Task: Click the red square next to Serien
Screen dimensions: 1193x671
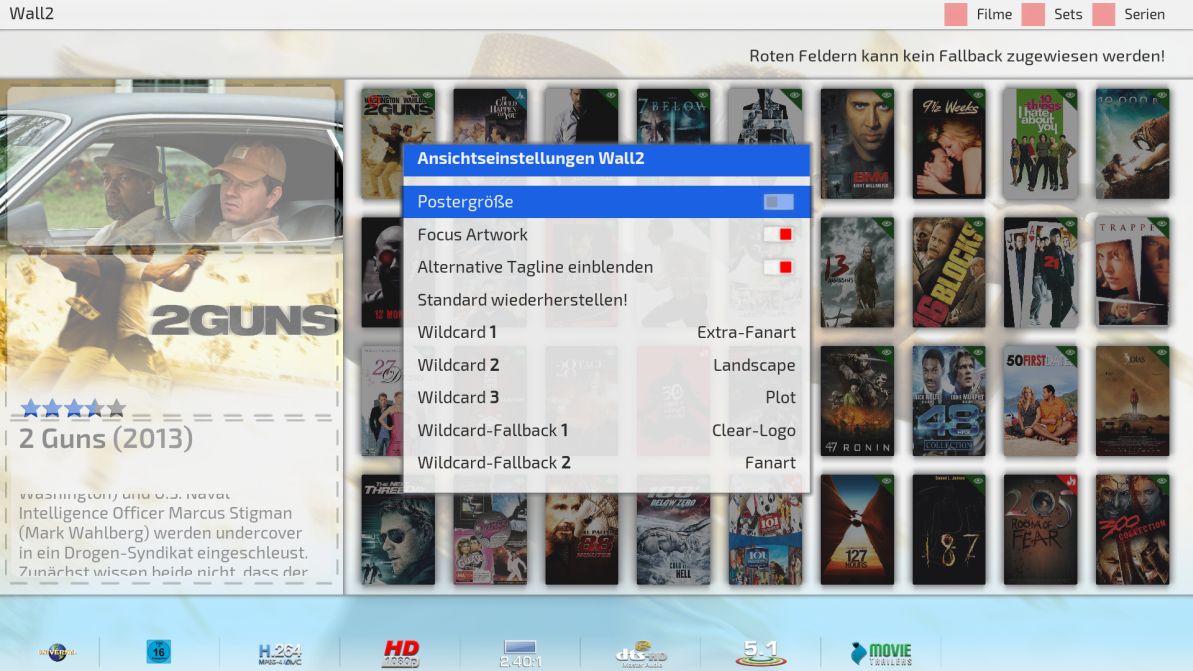Action: tap(1103, 14)
